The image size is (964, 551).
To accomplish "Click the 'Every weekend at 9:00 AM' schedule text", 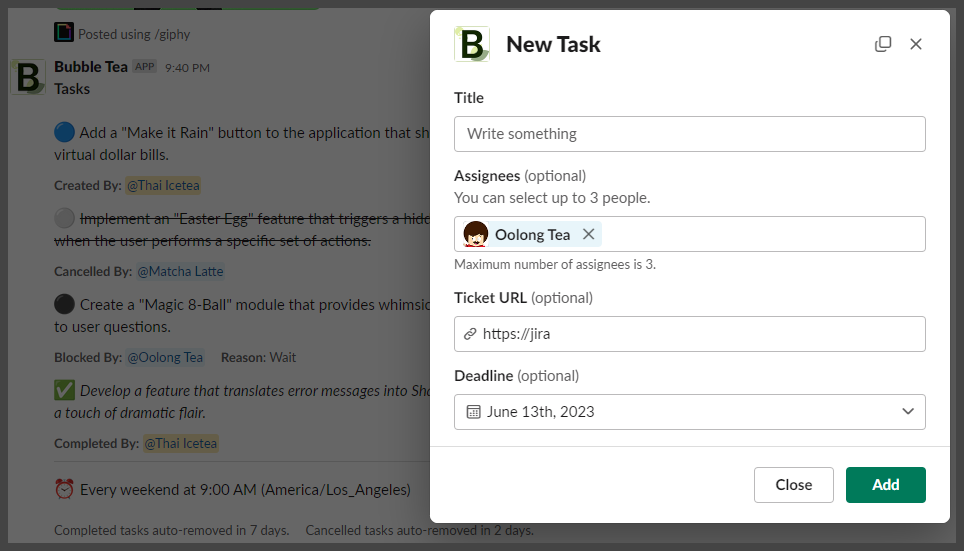I will [x=245, y=490].
